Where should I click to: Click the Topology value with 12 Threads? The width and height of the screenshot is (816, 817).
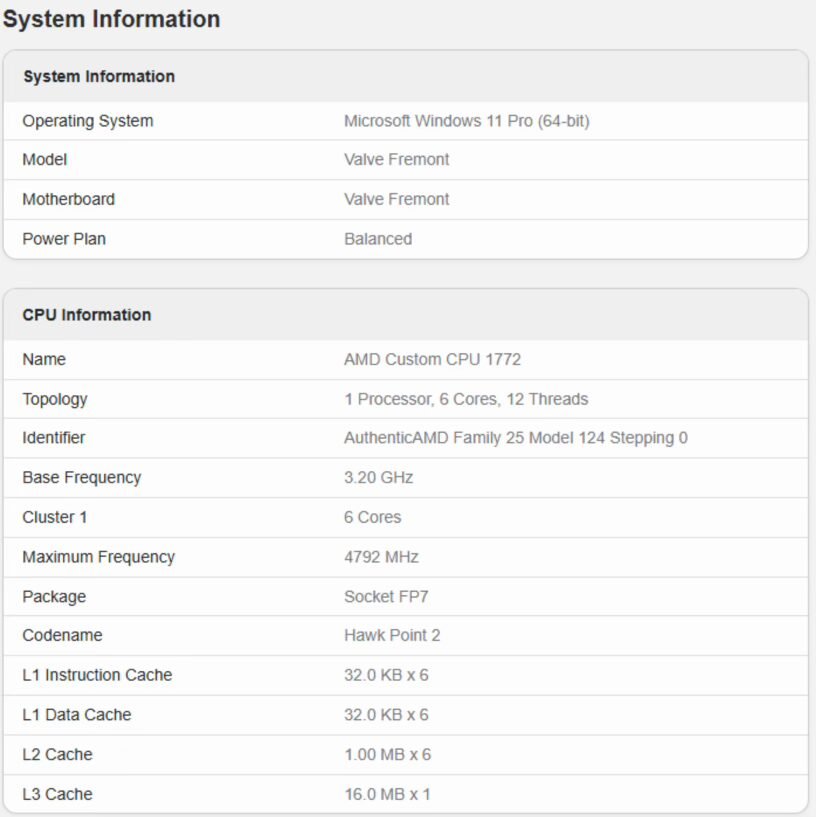tap(466, 399)
